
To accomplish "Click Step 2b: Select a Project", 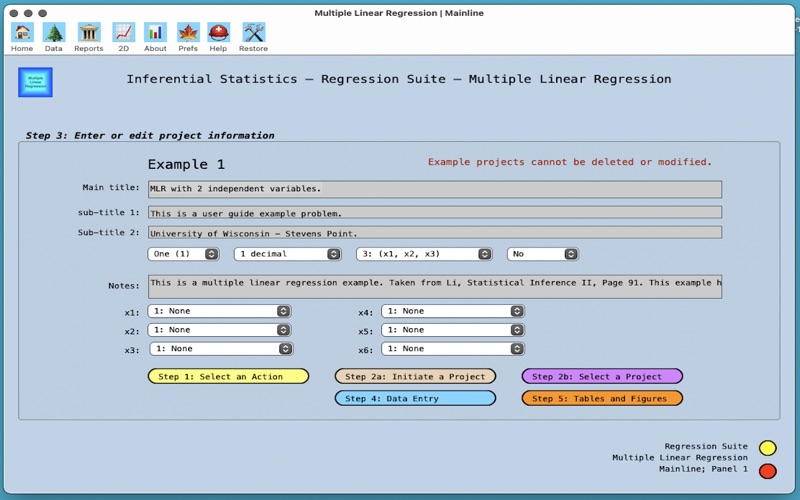I will coord(602,377).
